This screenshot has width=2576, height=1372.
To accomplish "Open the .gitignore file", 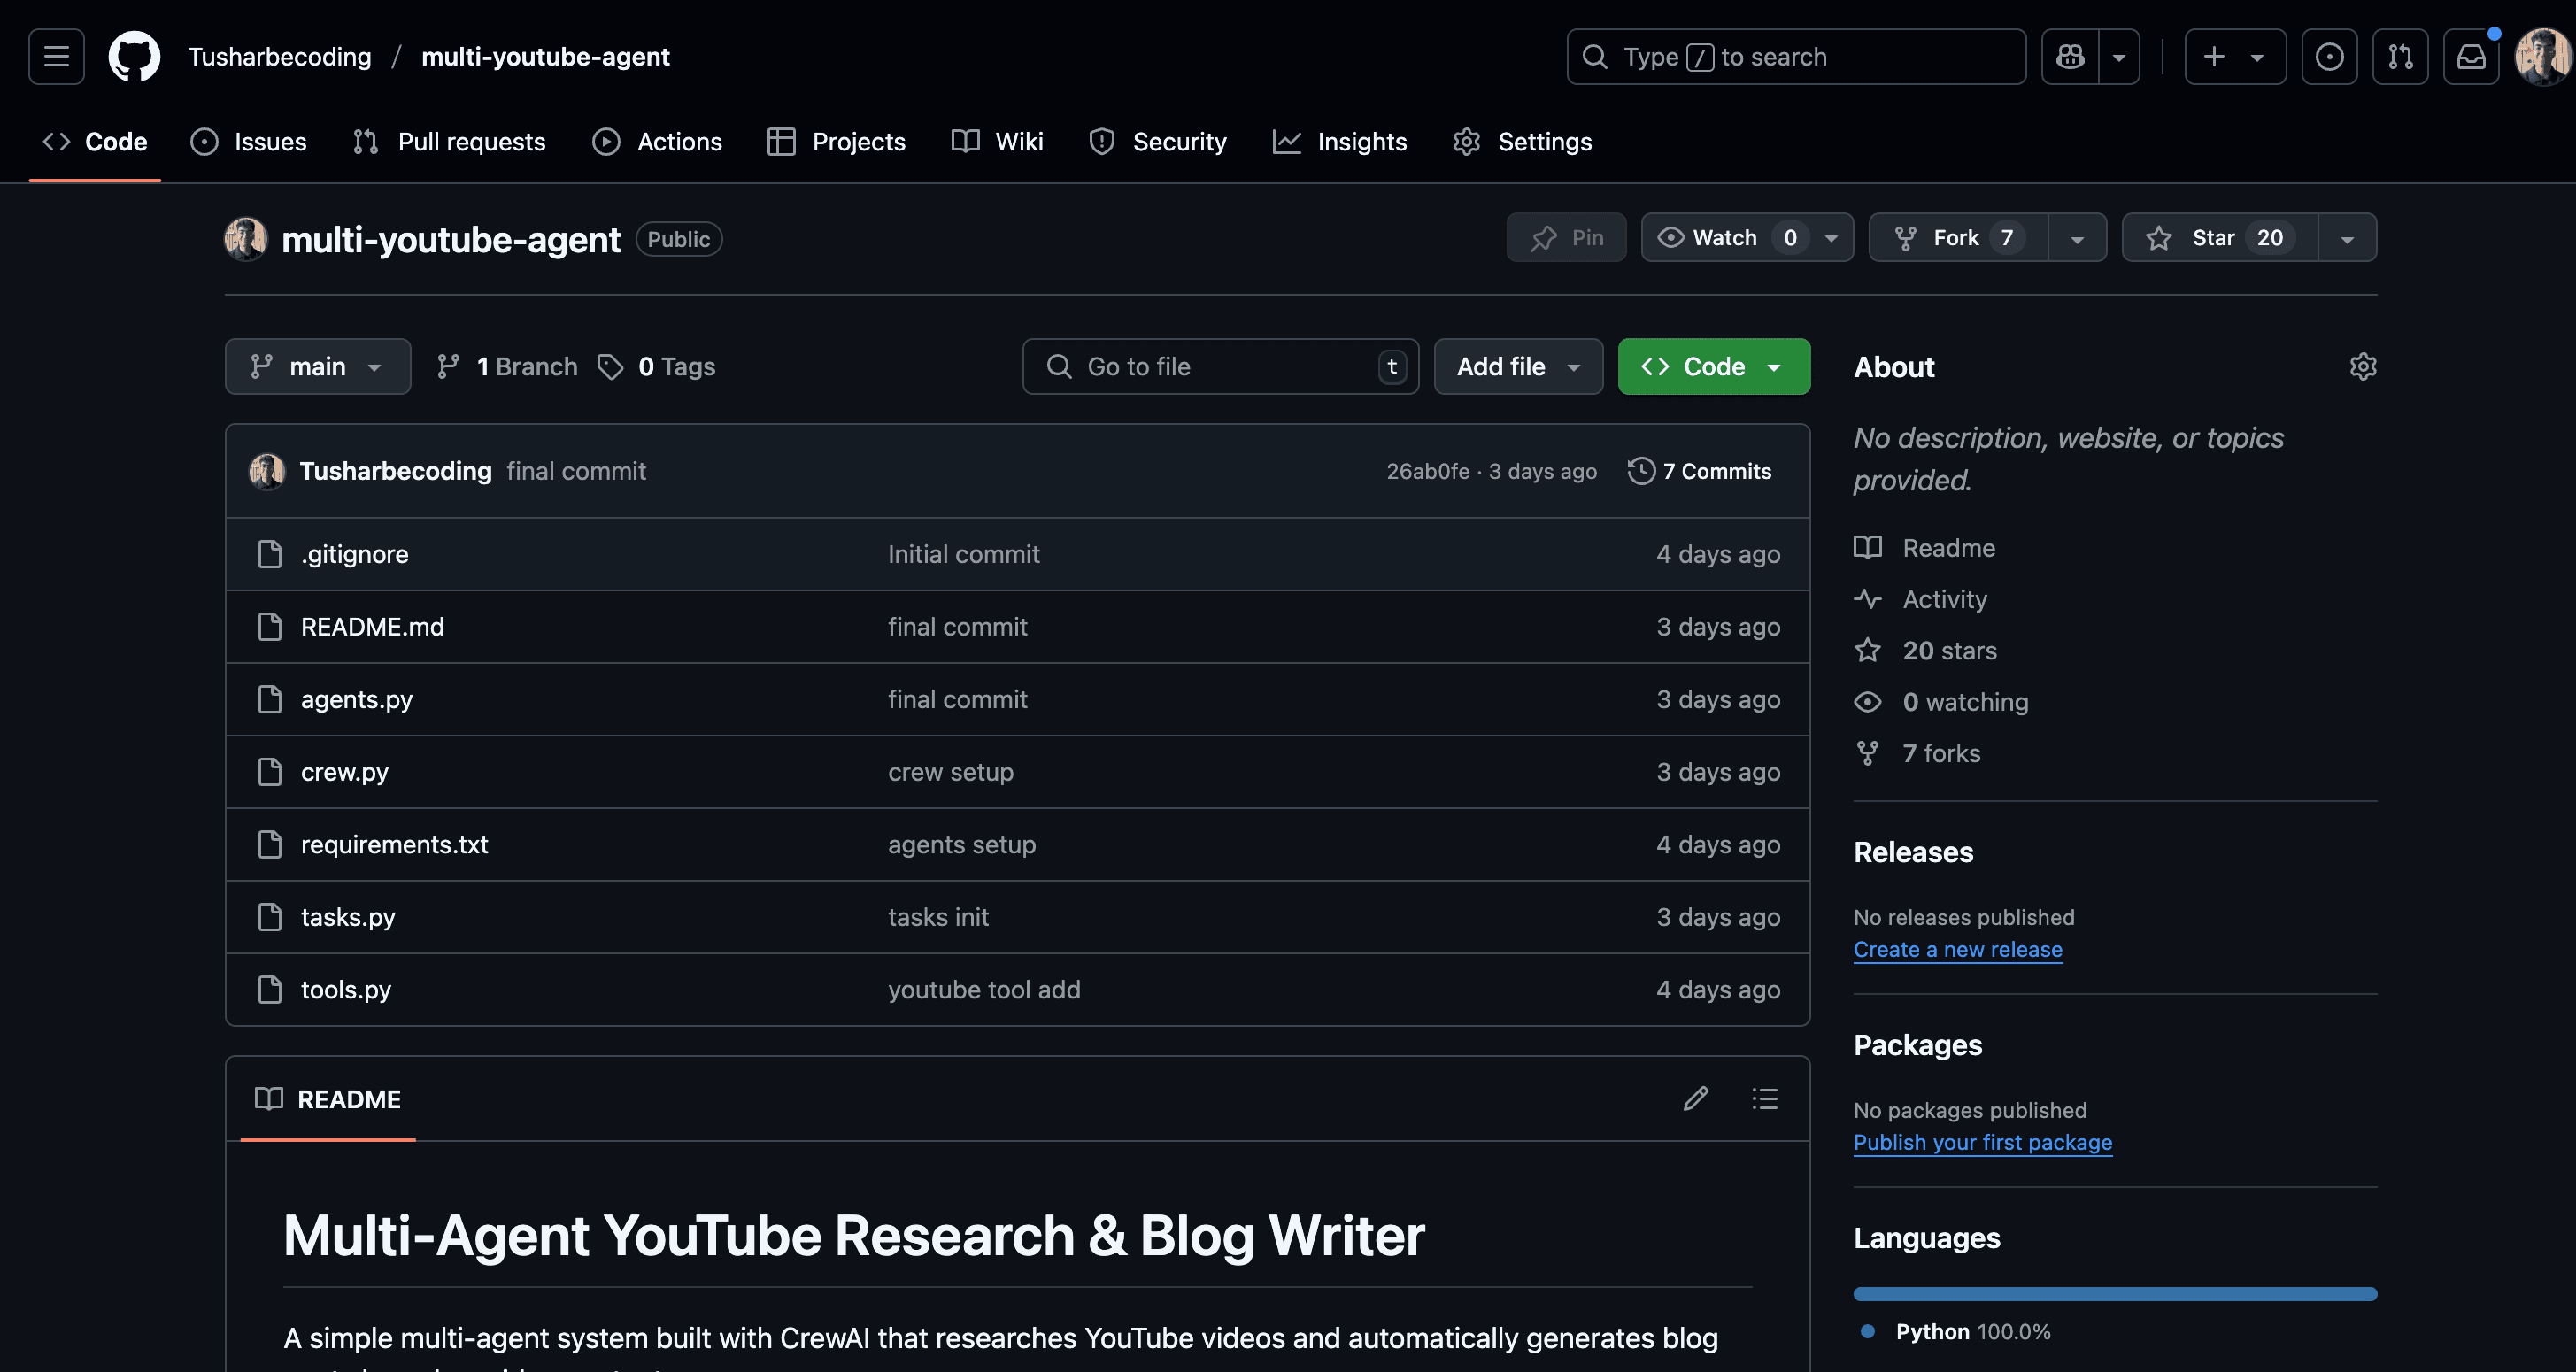I will tap(354, 555).
